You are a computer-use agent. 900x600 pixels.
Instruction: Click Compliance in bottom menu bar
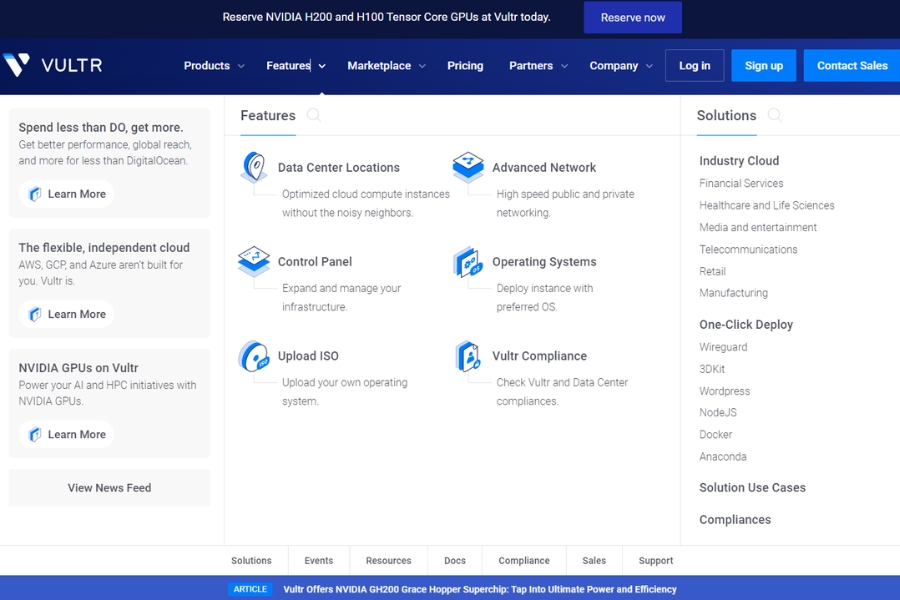coord(524,560)
